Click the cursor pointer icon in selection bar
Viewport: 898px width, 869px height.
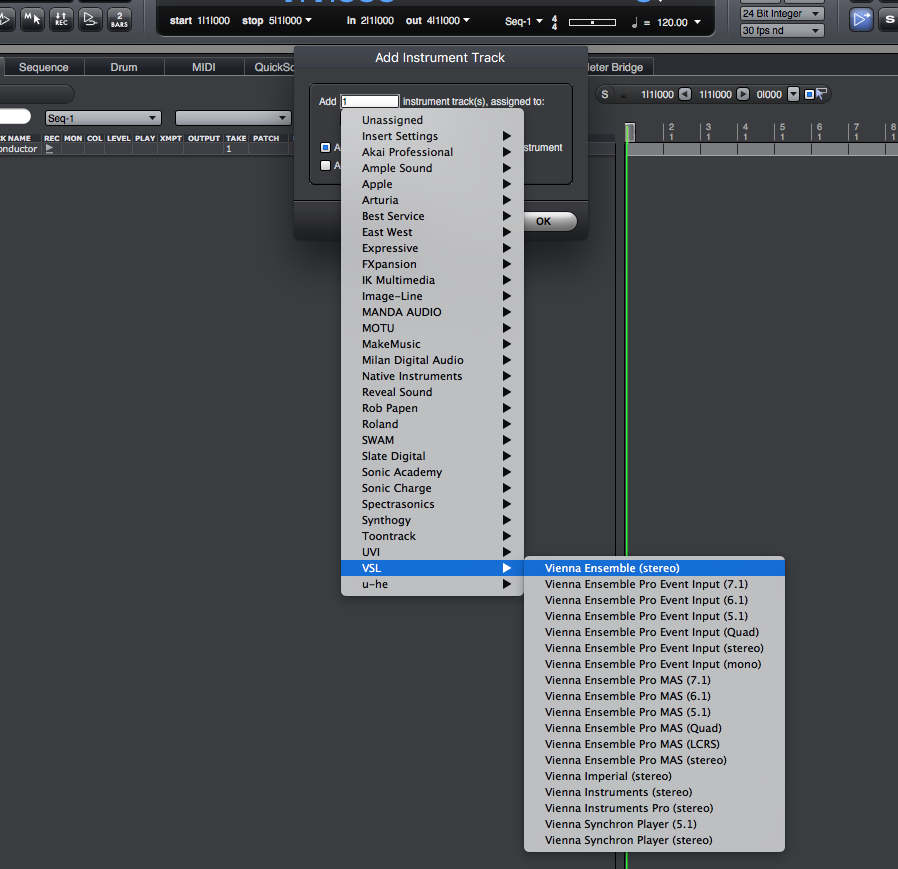point(821,94)
